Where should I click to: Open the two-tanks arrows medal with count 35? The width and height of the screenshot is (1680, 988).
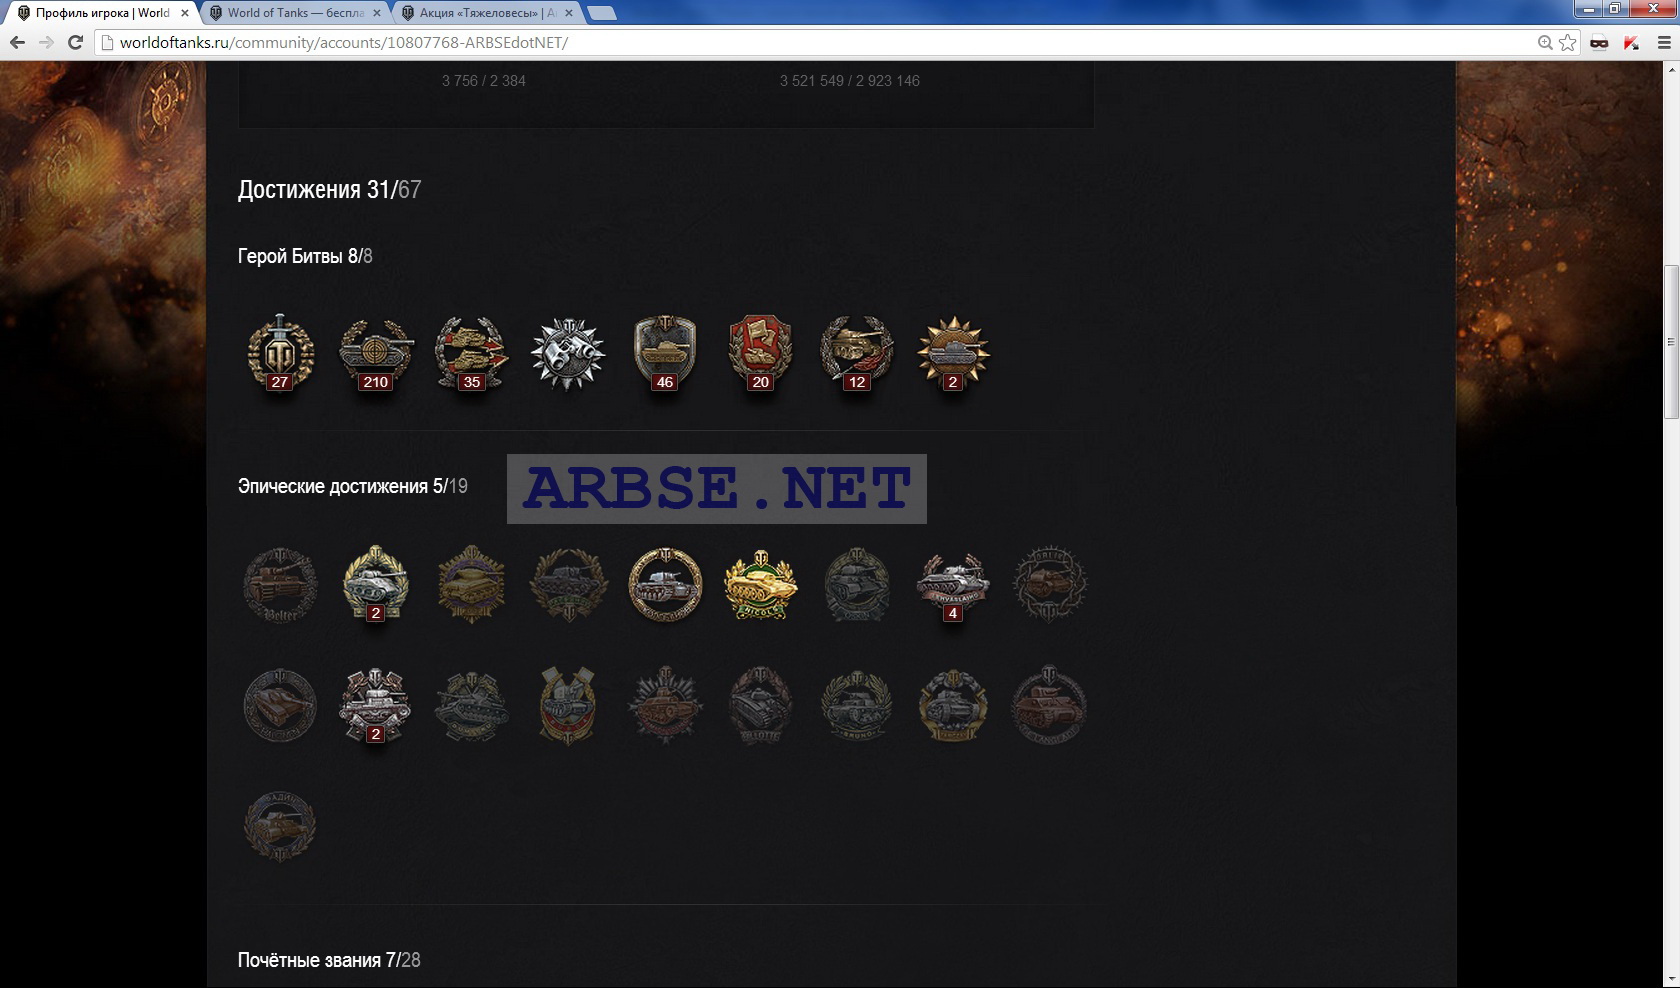tap(472, 353)
